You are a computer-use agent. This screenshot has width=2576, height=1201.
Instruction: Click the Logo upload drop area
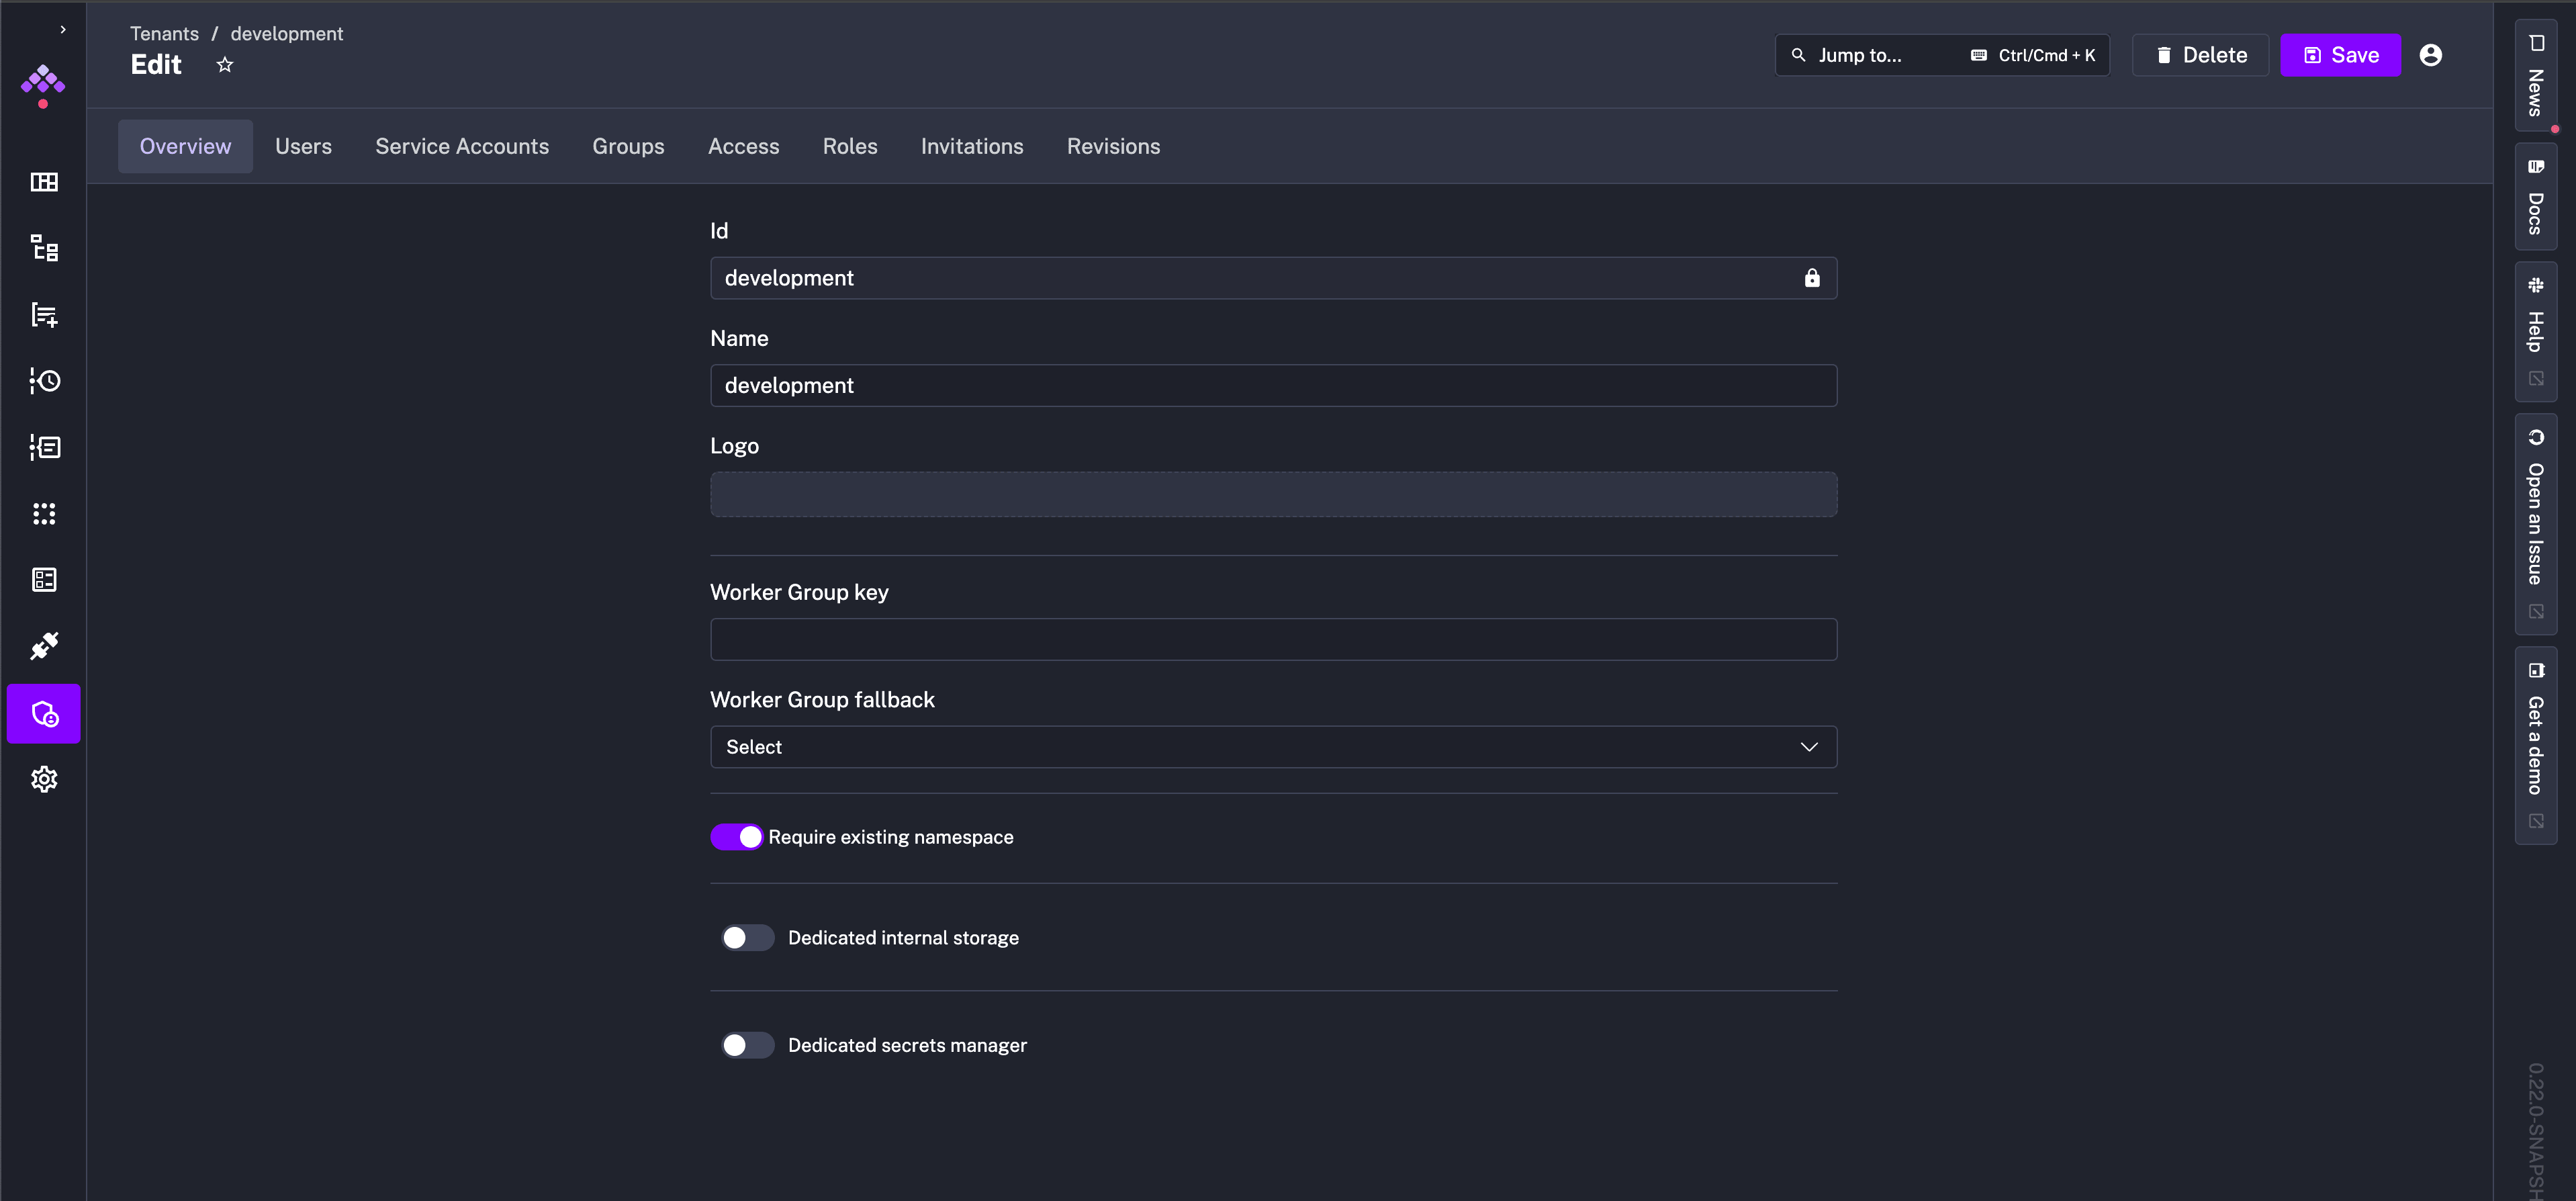point(1272,494)
